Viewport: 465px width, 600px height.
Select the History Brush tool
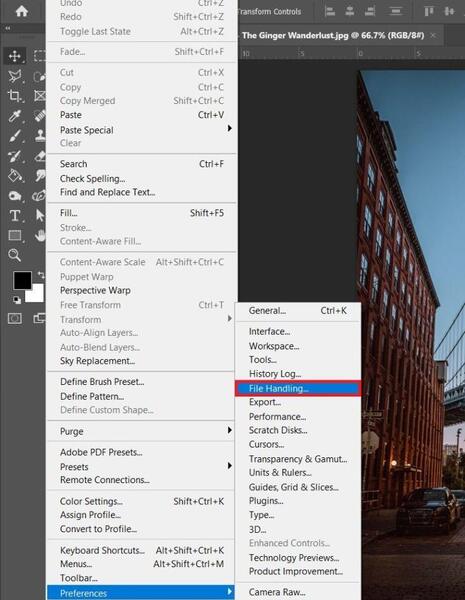pos(15,156)
